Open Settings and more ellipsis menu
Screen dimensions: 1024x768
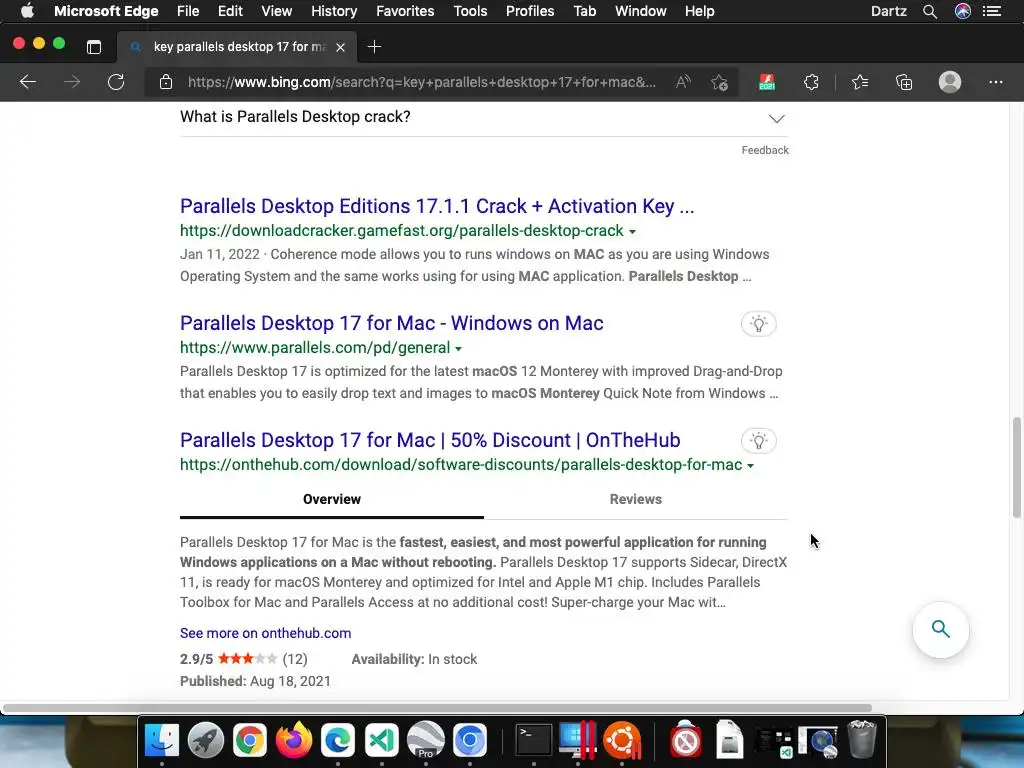pyautogui.click(x=995, y=82)
